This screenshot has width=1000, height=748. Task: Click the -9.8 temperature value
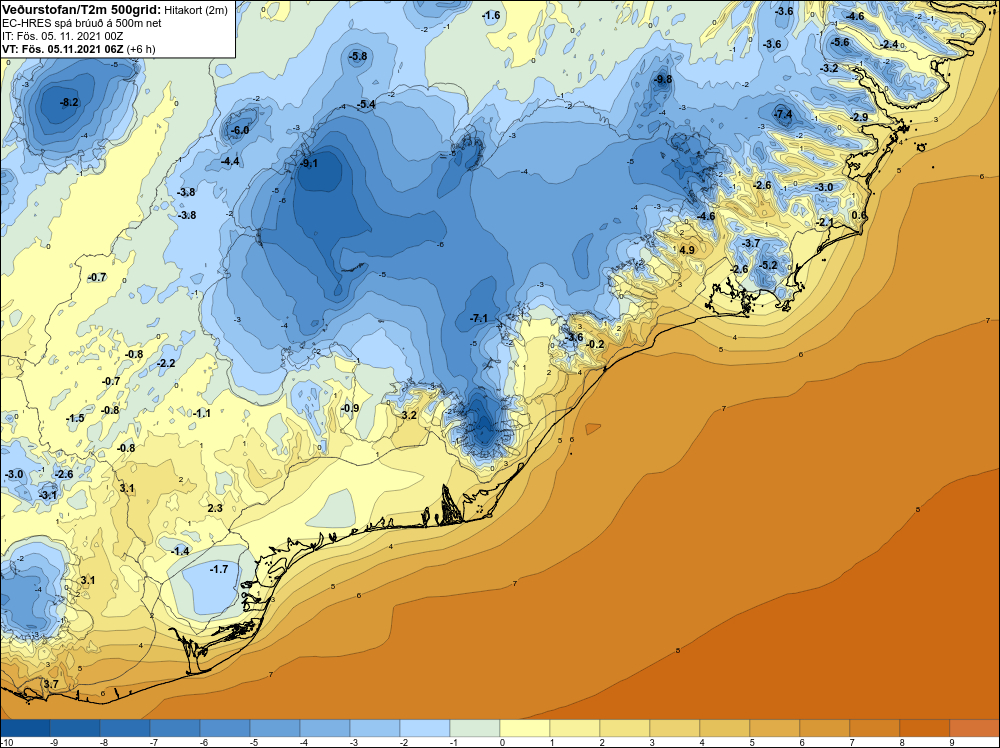[663, 79]
